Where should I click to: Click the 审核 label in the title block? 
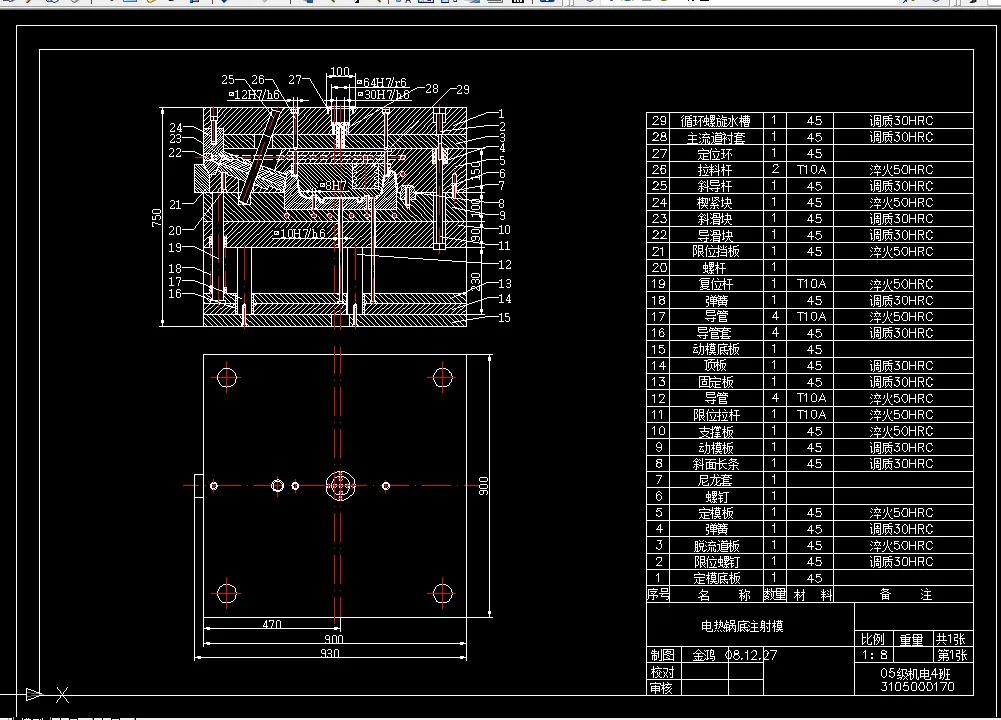[x=661, y=688]
